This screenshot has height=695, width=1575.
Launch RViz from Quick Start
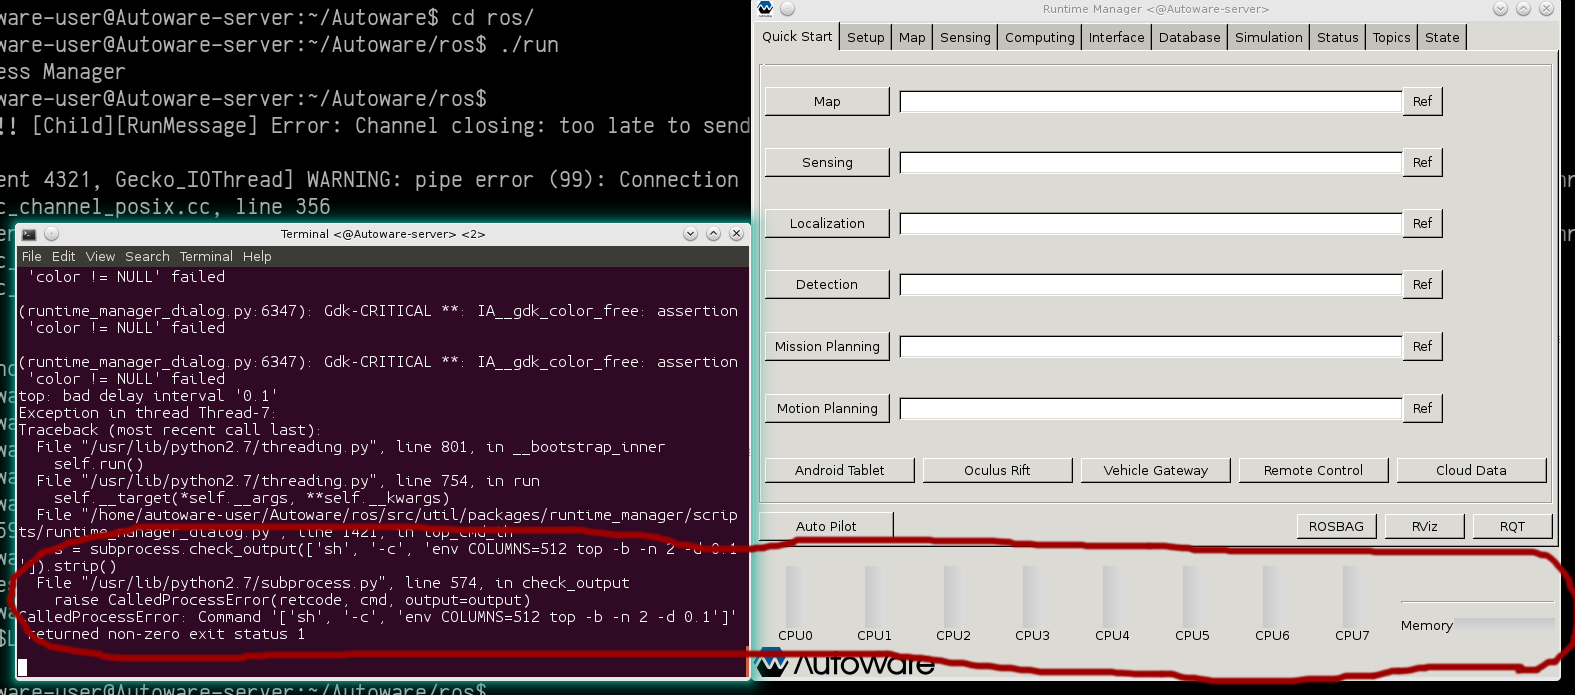click(x=1425, y=527)
